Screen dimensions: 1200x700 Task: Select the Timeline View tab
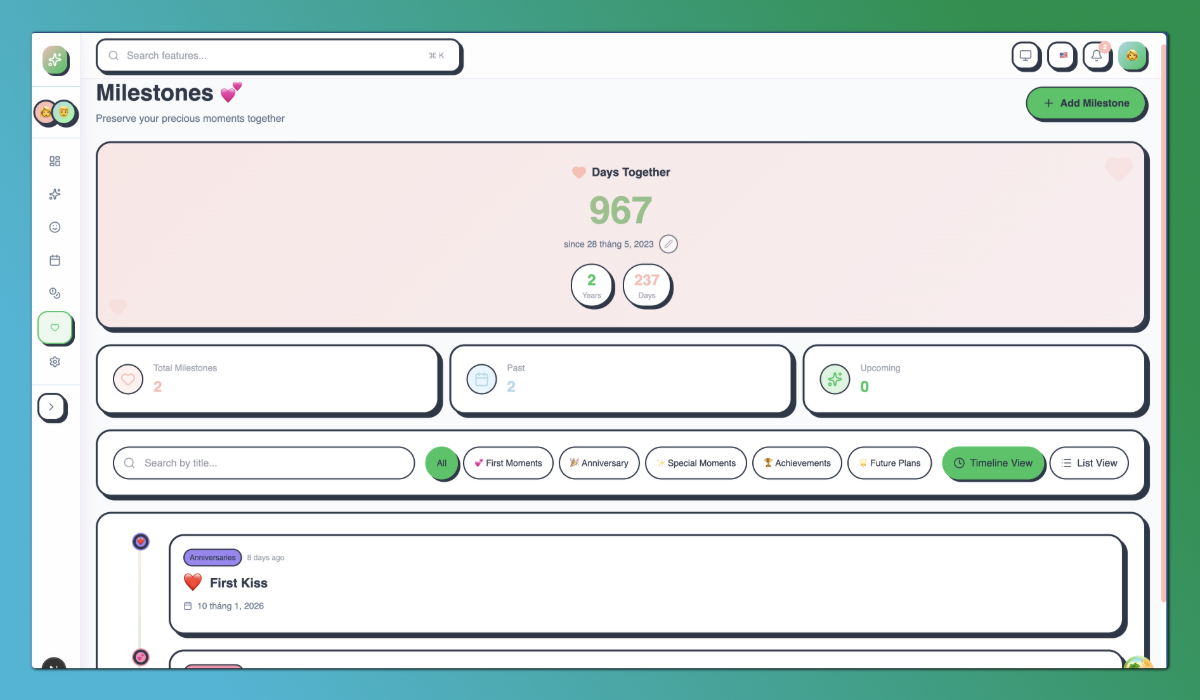(993, 463)
